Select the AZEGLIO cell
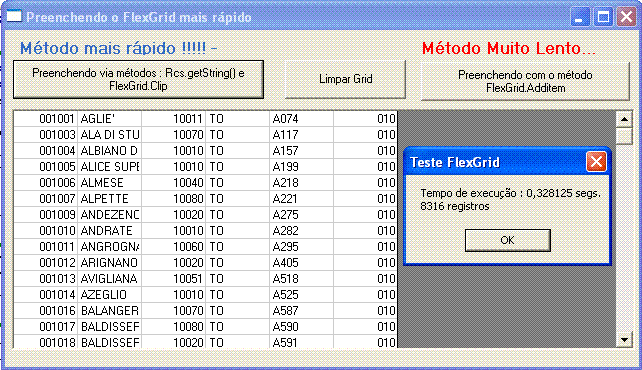Viewport: 642px width, 370px height. [110, 295]
